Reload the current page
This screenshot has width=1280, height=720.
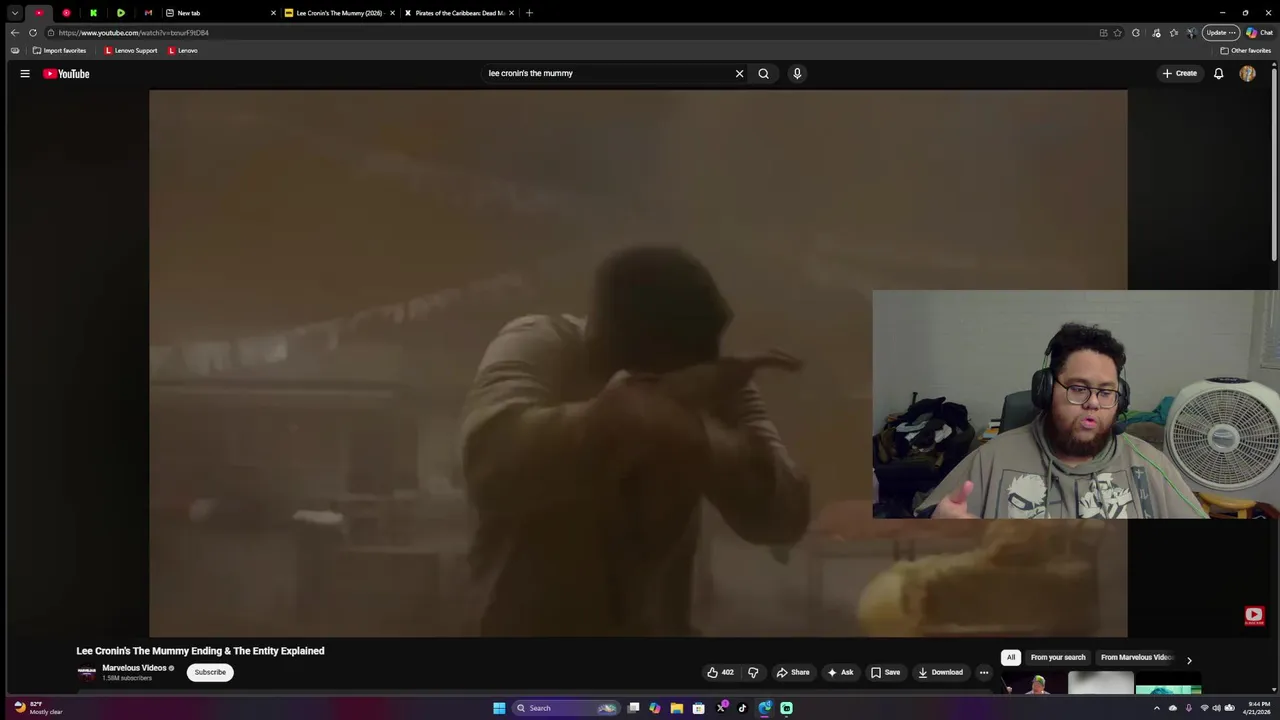point(33,32)
